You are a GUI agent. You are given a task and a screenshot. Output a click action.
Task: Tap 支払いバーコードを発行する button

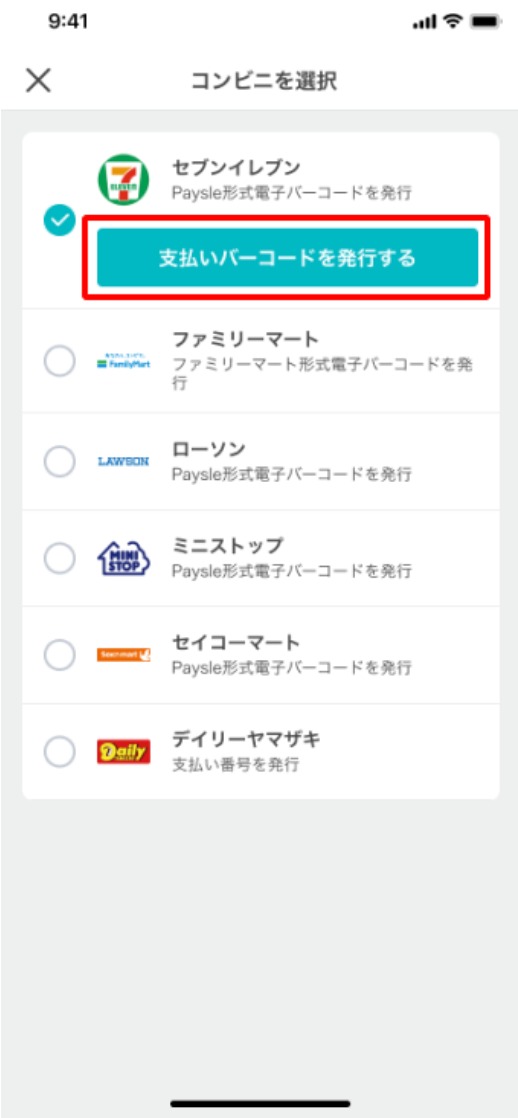[x=288, y=257]
